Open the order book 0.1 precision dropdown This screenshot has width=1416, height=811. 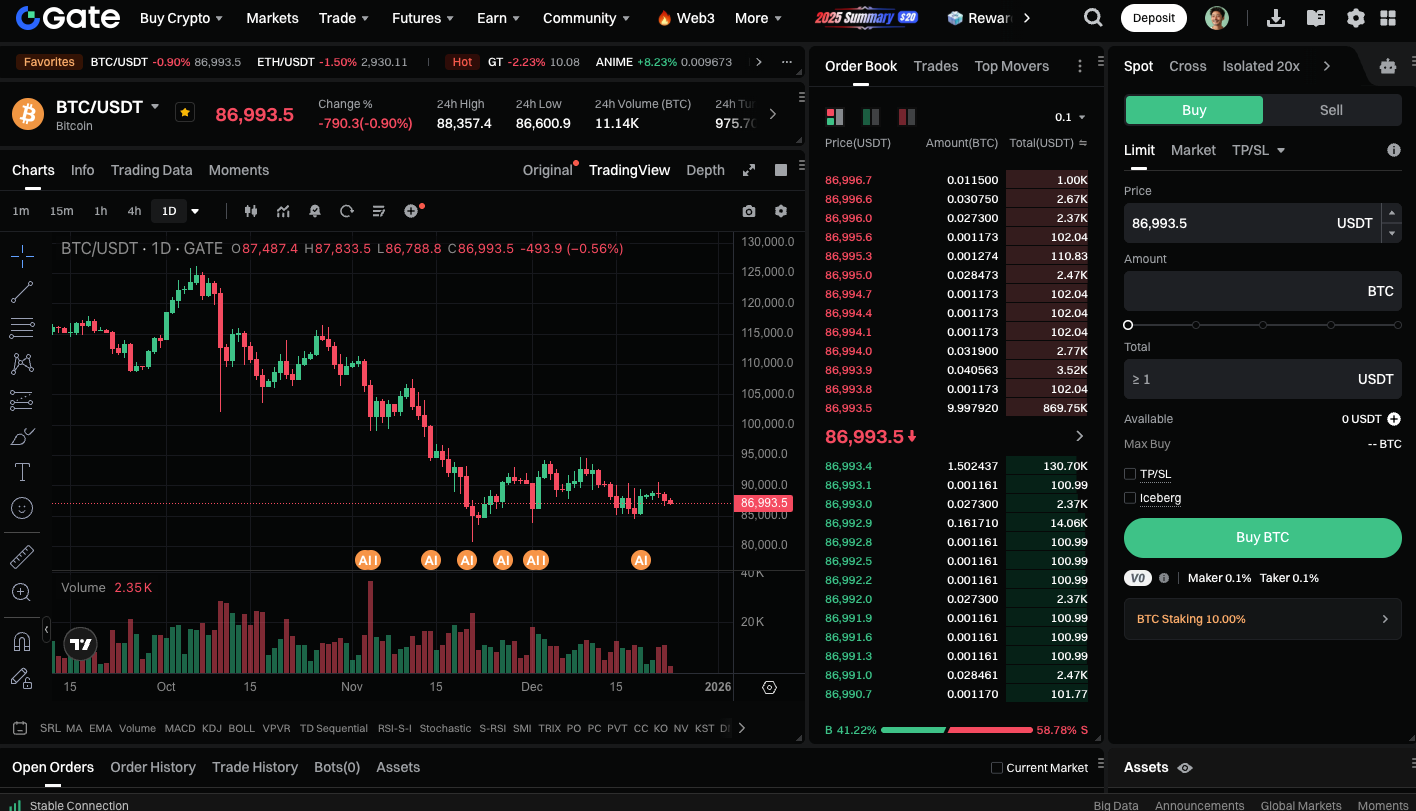[1070, 117]
